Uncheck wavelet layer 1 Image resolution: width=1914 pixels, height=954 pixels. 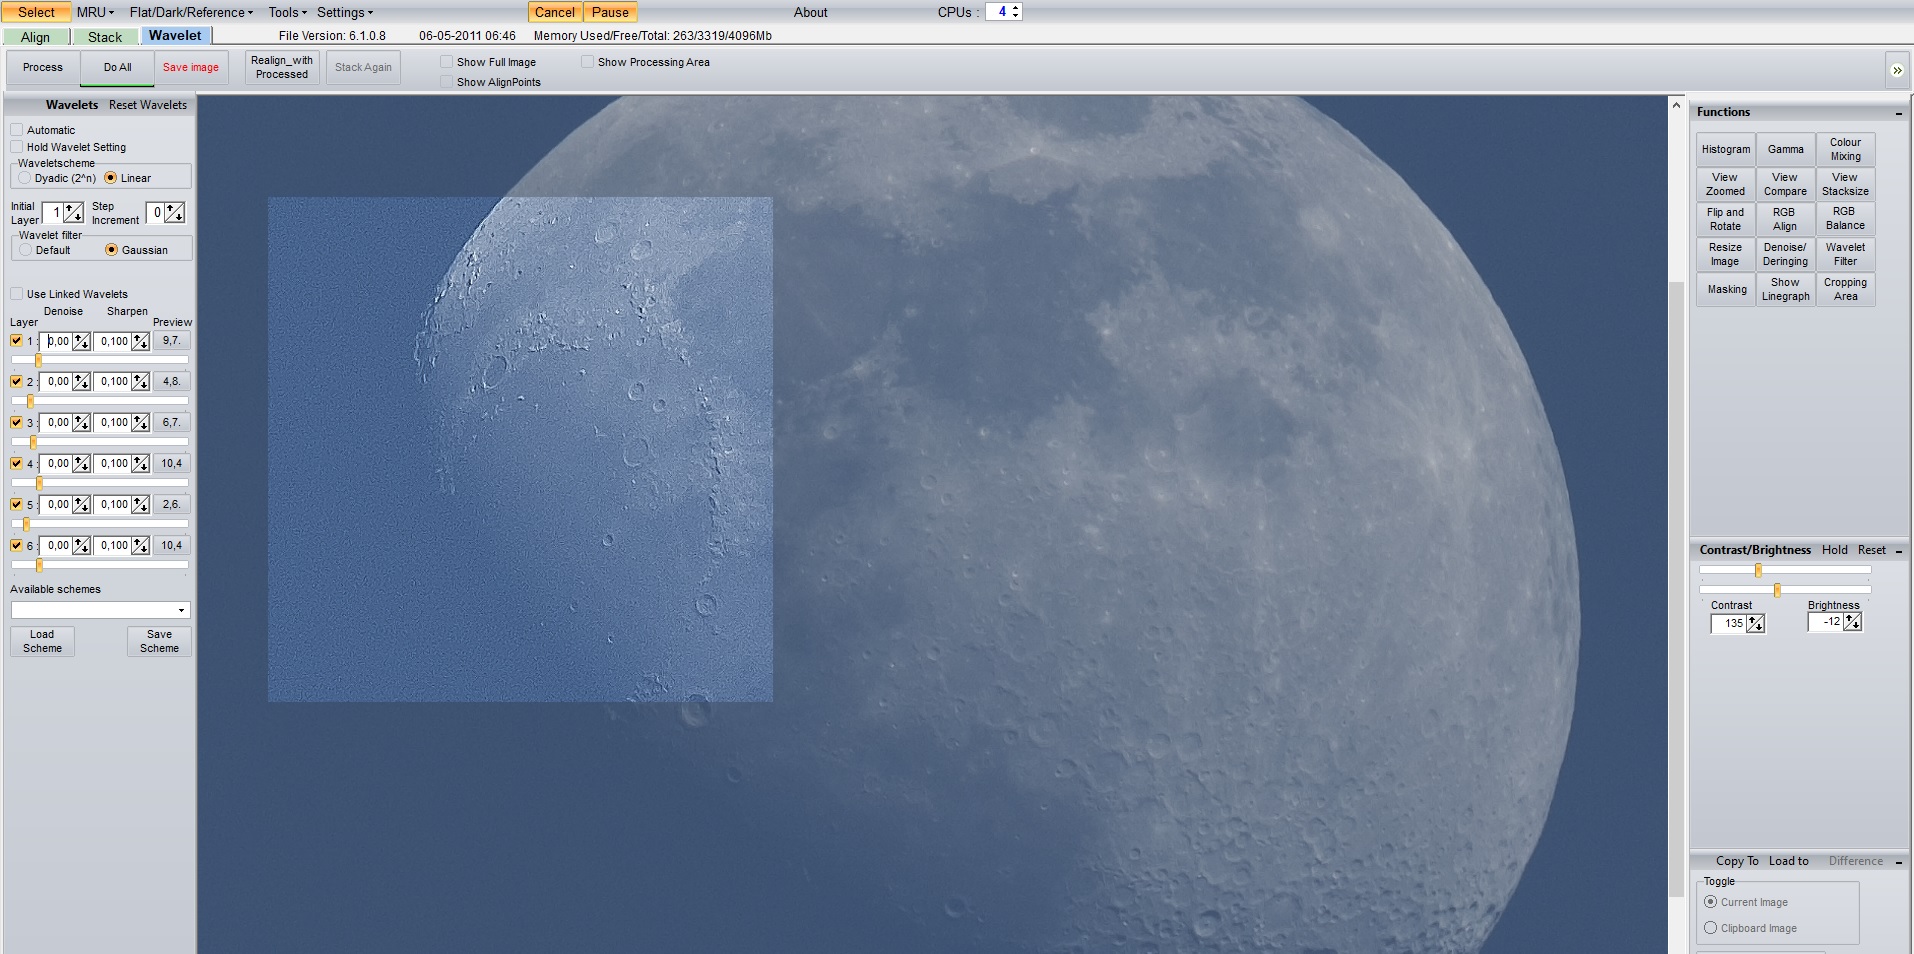coord(17,341)
